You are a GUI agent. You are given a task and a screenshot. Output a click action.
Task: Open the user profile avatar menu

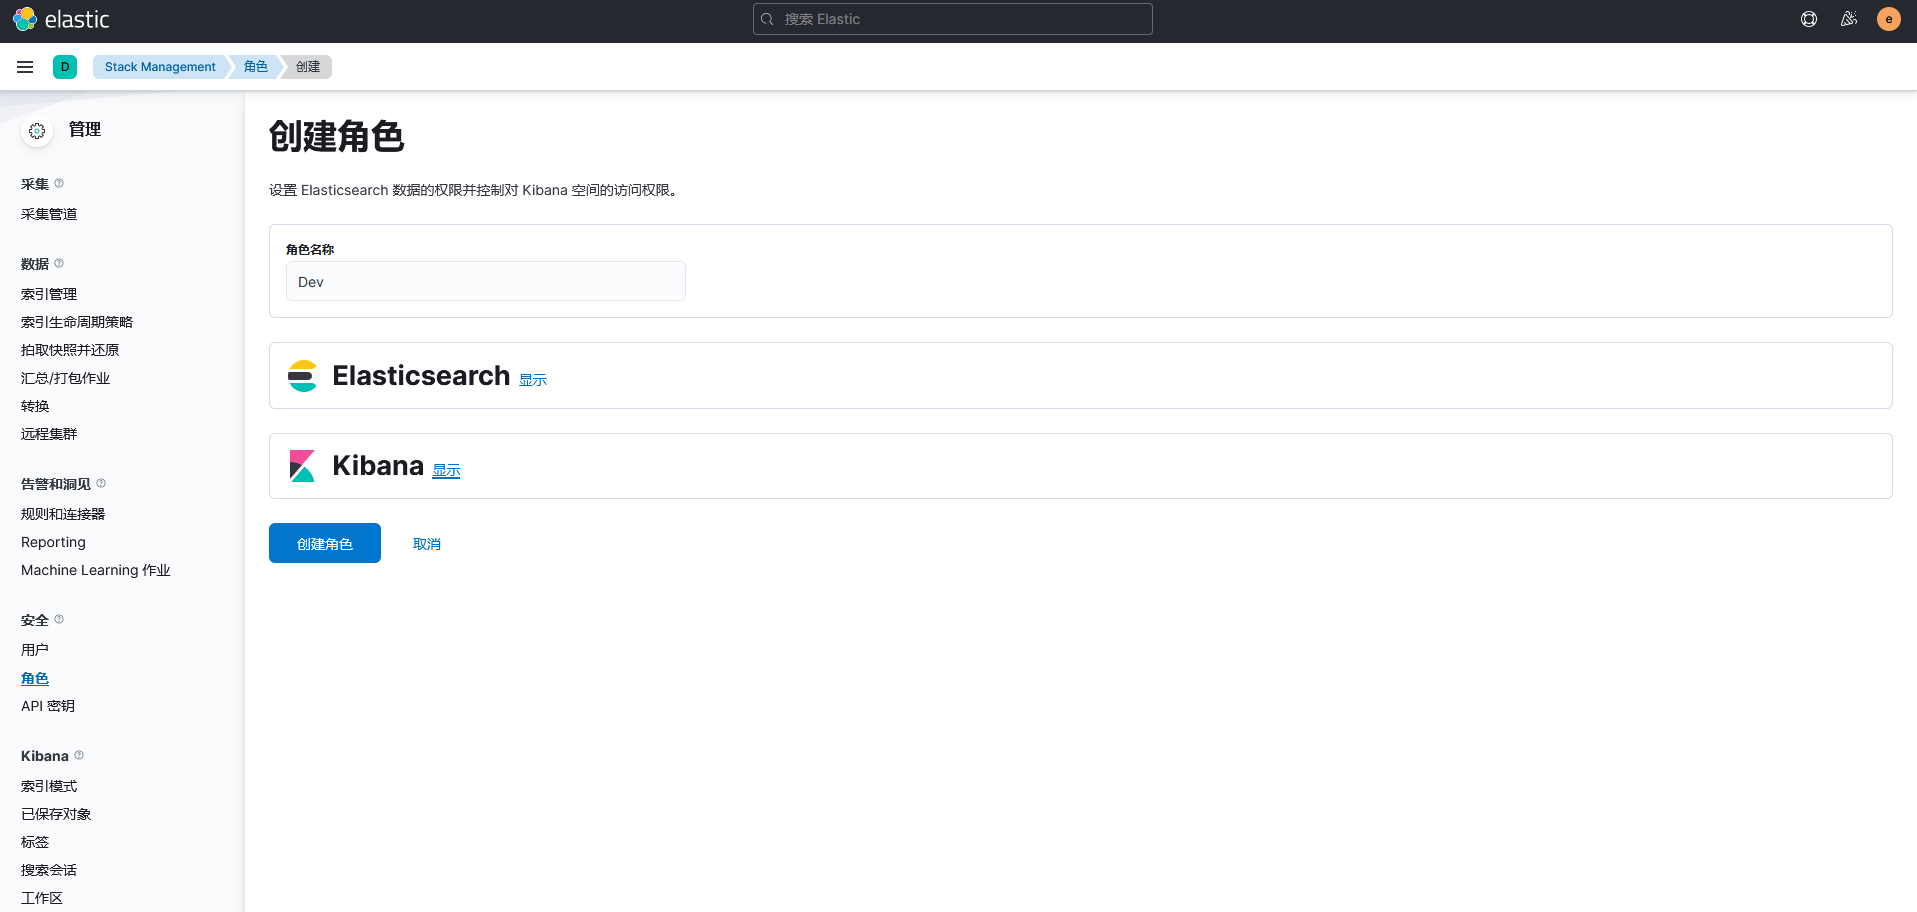(1888, 19)
